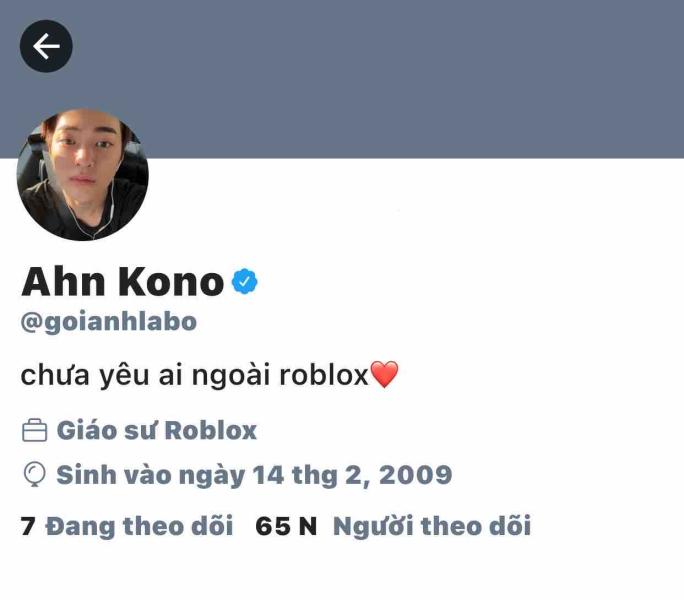Open the Đang theo dõi following list

pos(139,526)
